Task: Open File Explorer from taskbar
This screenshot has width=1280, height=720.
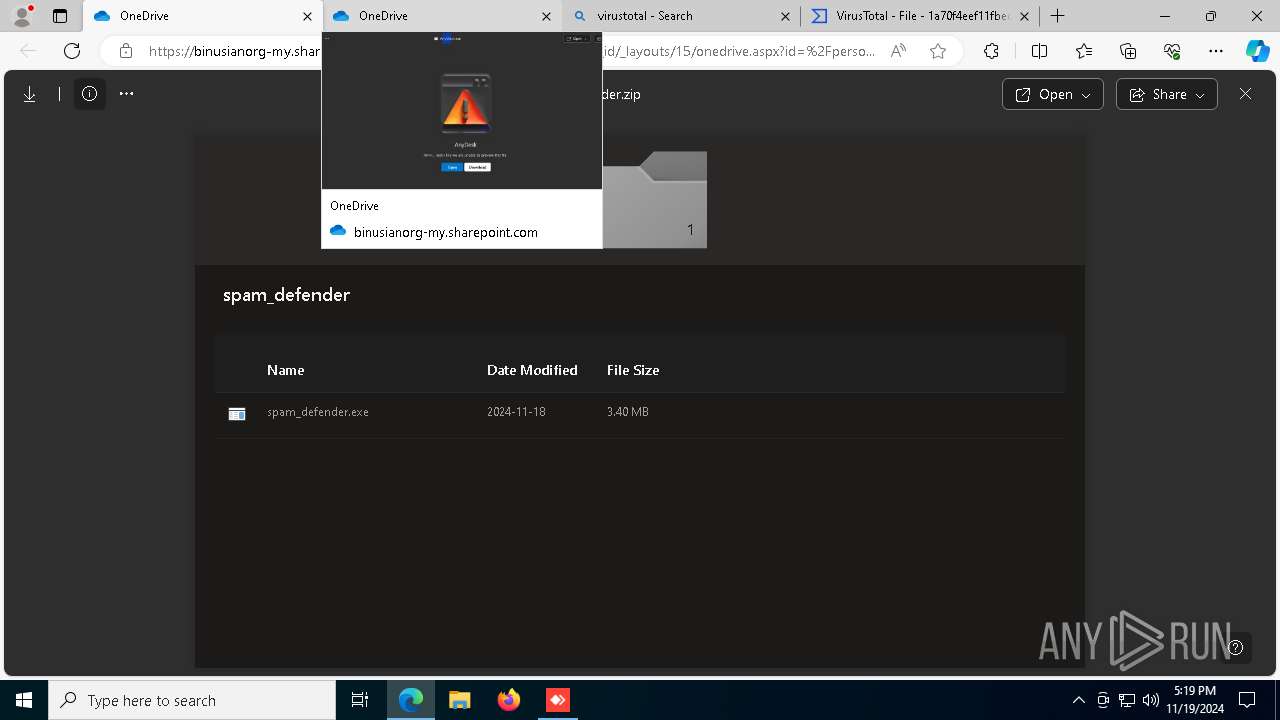Action: (459, 700)
